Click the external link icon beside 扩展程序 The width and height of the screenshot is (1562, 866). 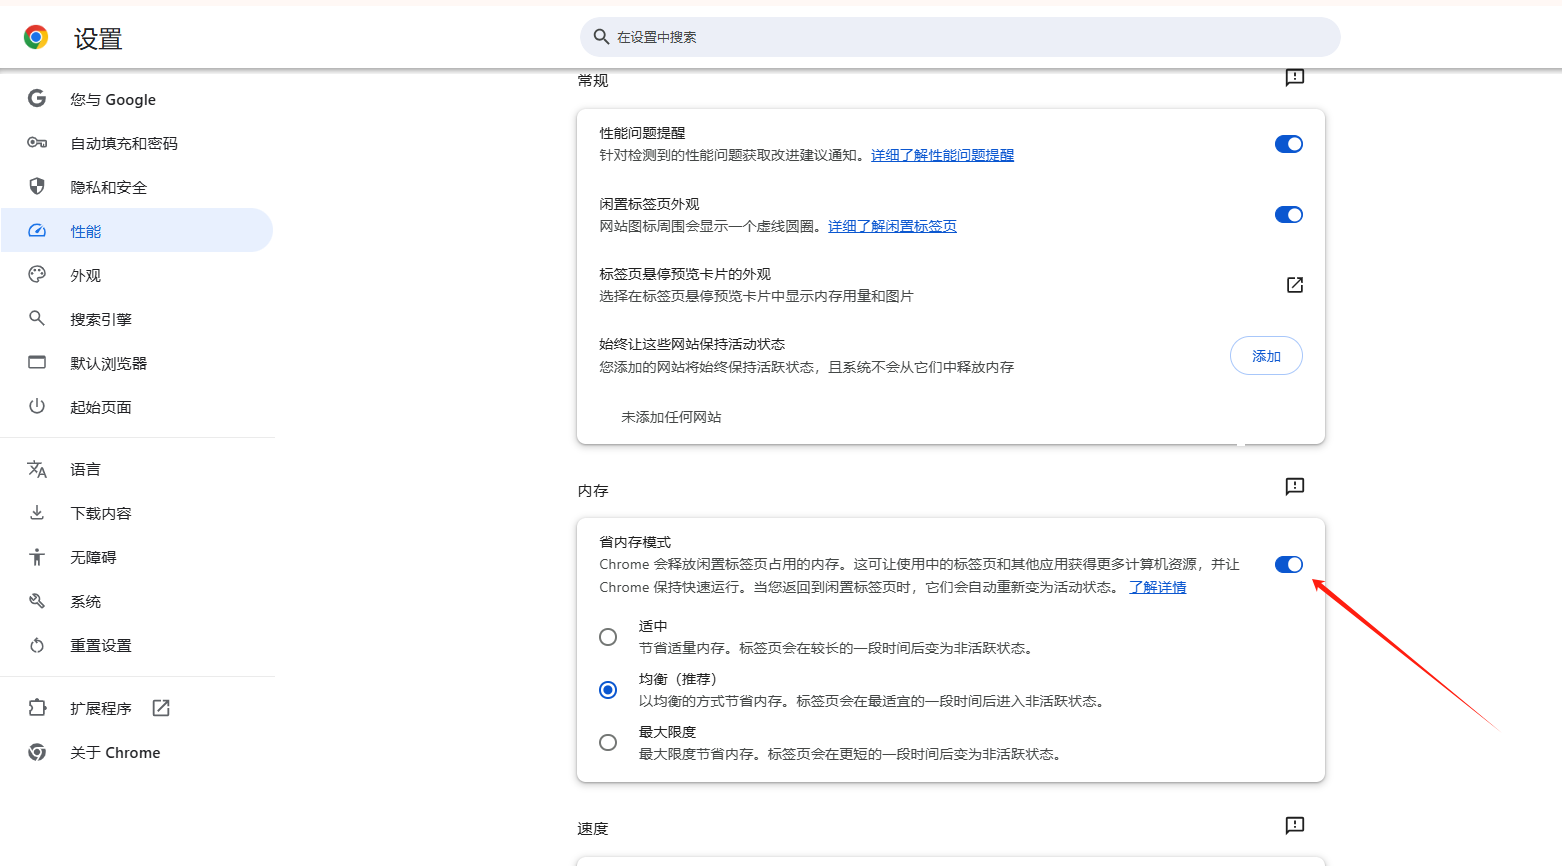[161, 708]
